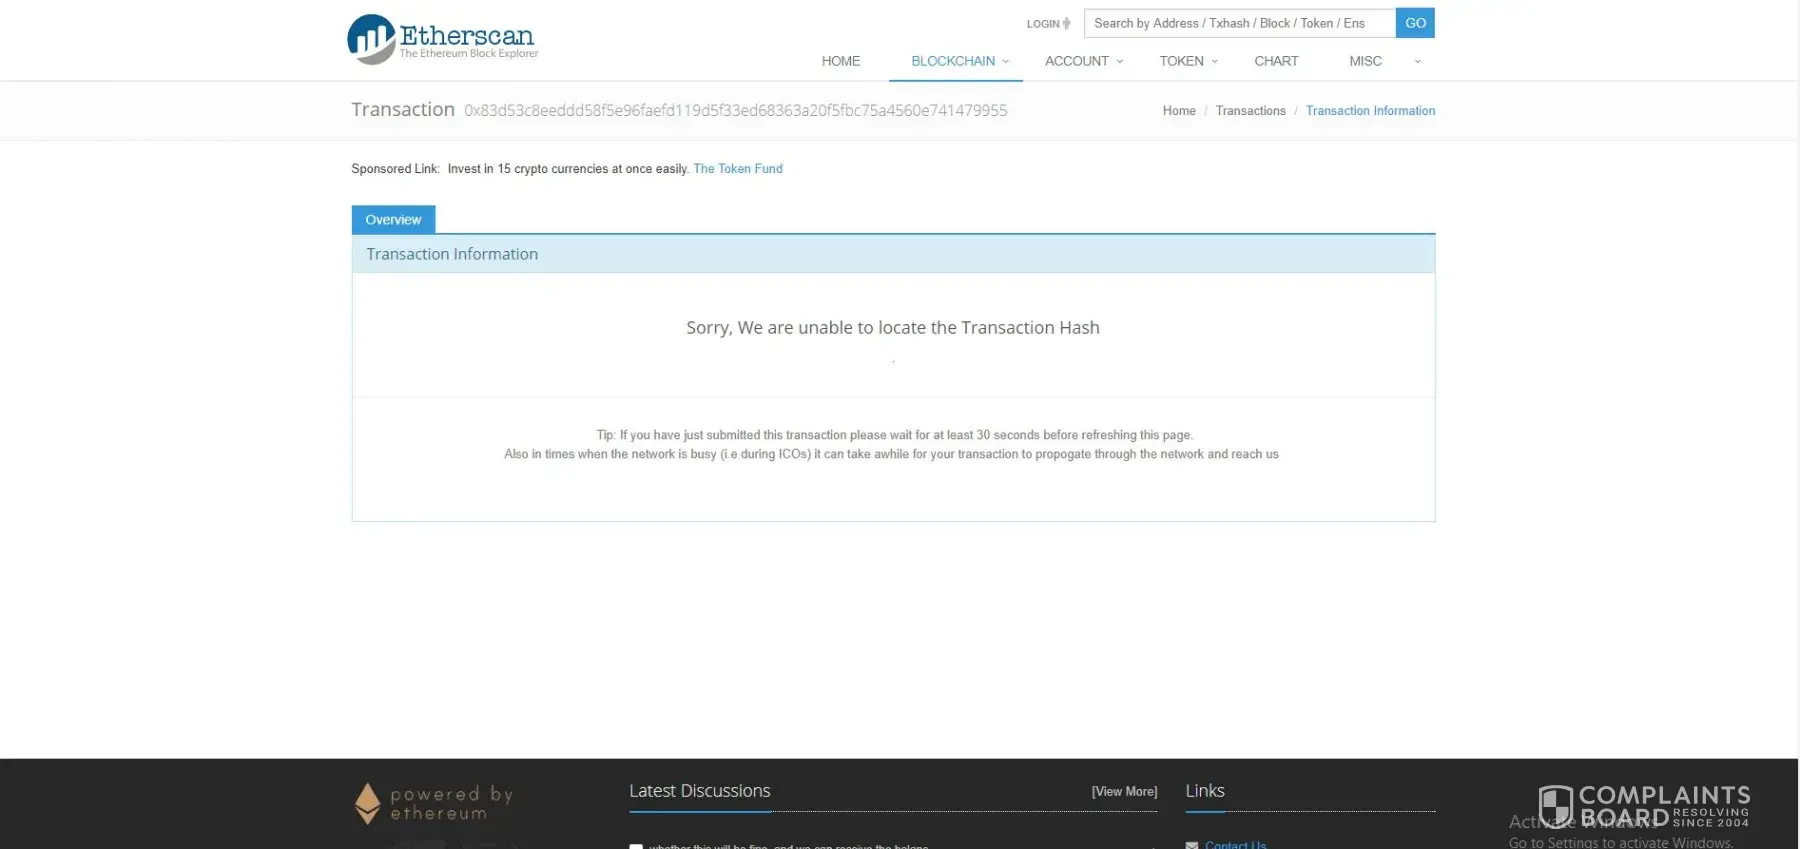Click the Home breadcrumb link

[x=1179, y=111]
